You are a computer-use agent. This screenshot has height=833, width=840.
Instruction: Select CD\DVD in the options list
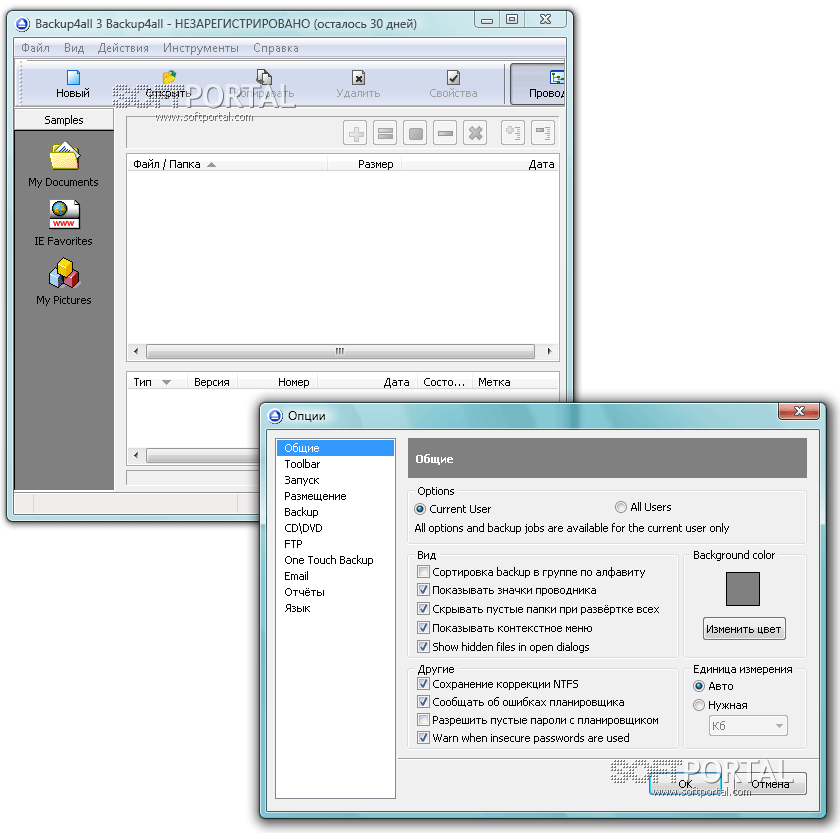point(335,528)
